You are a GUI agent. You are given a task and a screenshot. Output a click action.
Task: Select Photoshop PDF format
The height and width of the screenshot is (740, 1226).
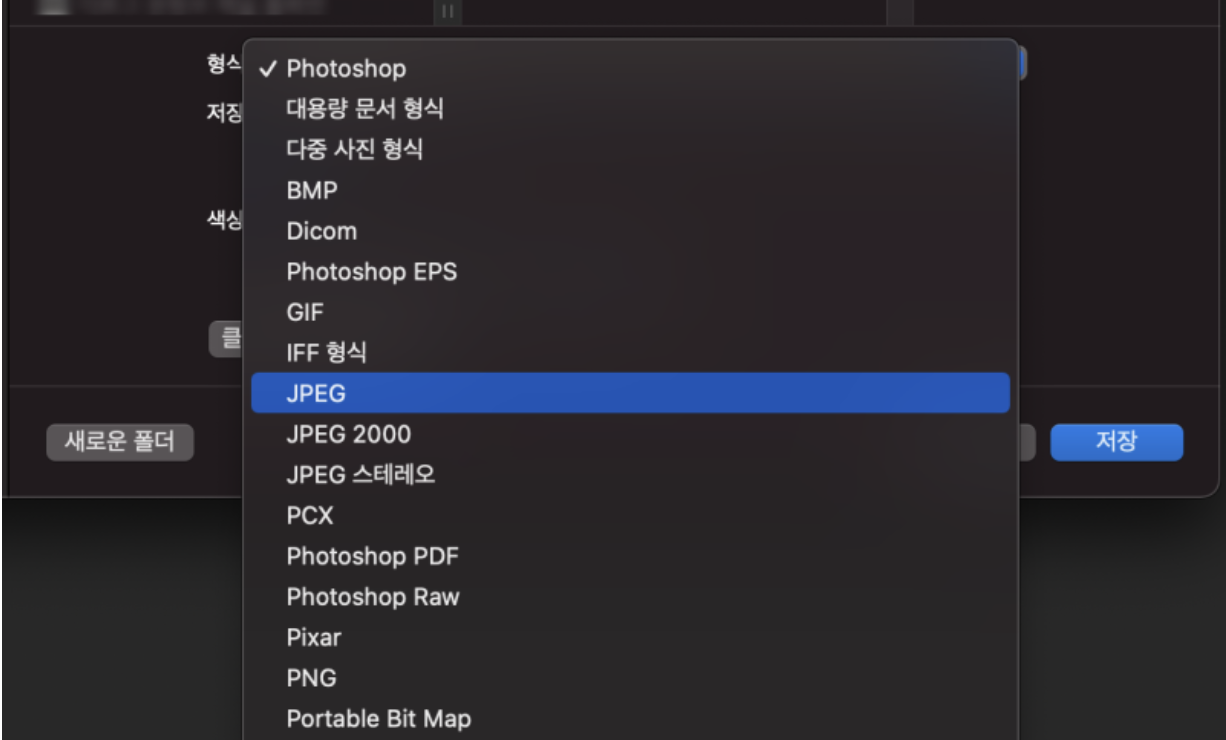(x=372, y=556)
